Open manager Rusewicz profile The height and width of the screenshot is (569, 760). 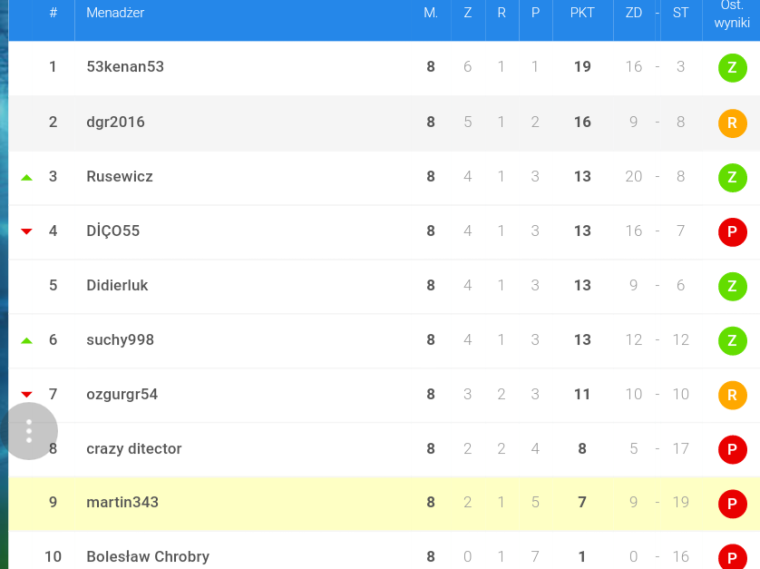(120, 176)
